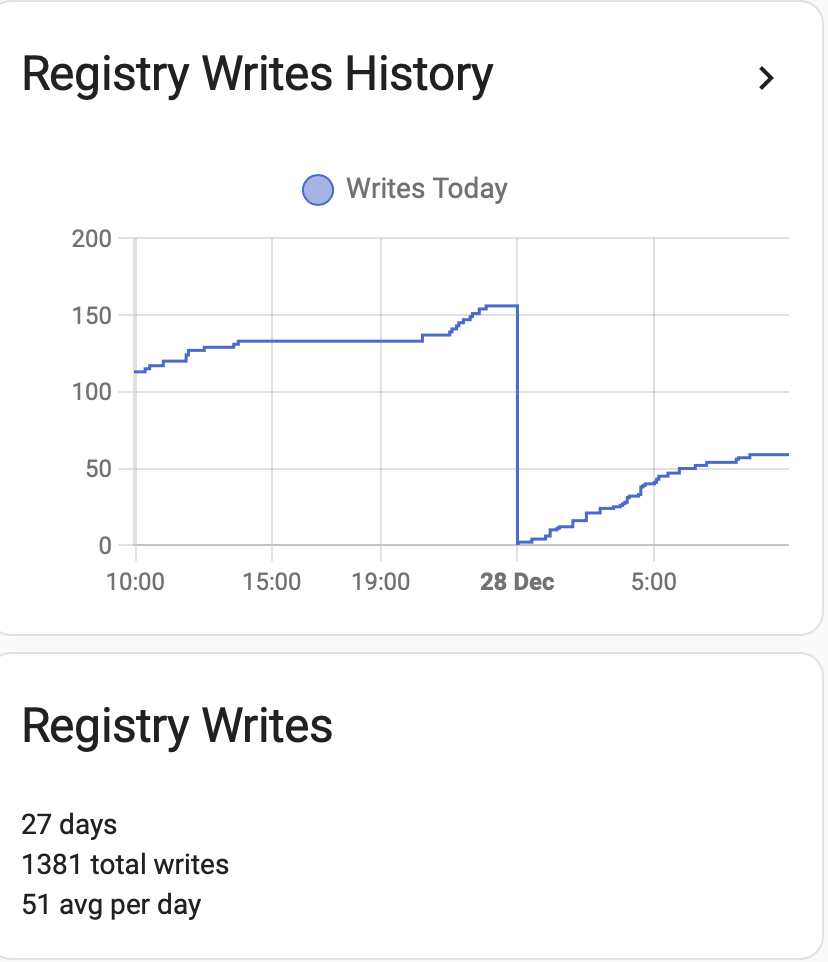Click the 5:00 time axis label
The image size is (828, 962).
pyautogui.click(x=654, y=582)
